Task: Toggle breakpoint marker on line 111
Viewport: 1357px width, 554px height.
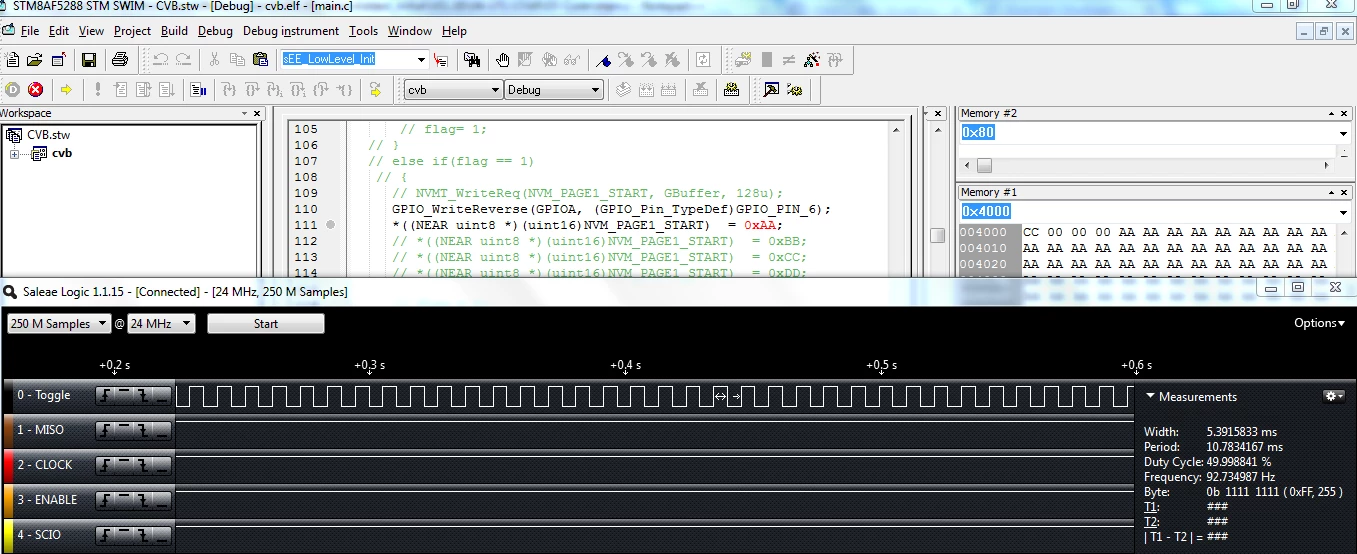Action: (331, 225)
